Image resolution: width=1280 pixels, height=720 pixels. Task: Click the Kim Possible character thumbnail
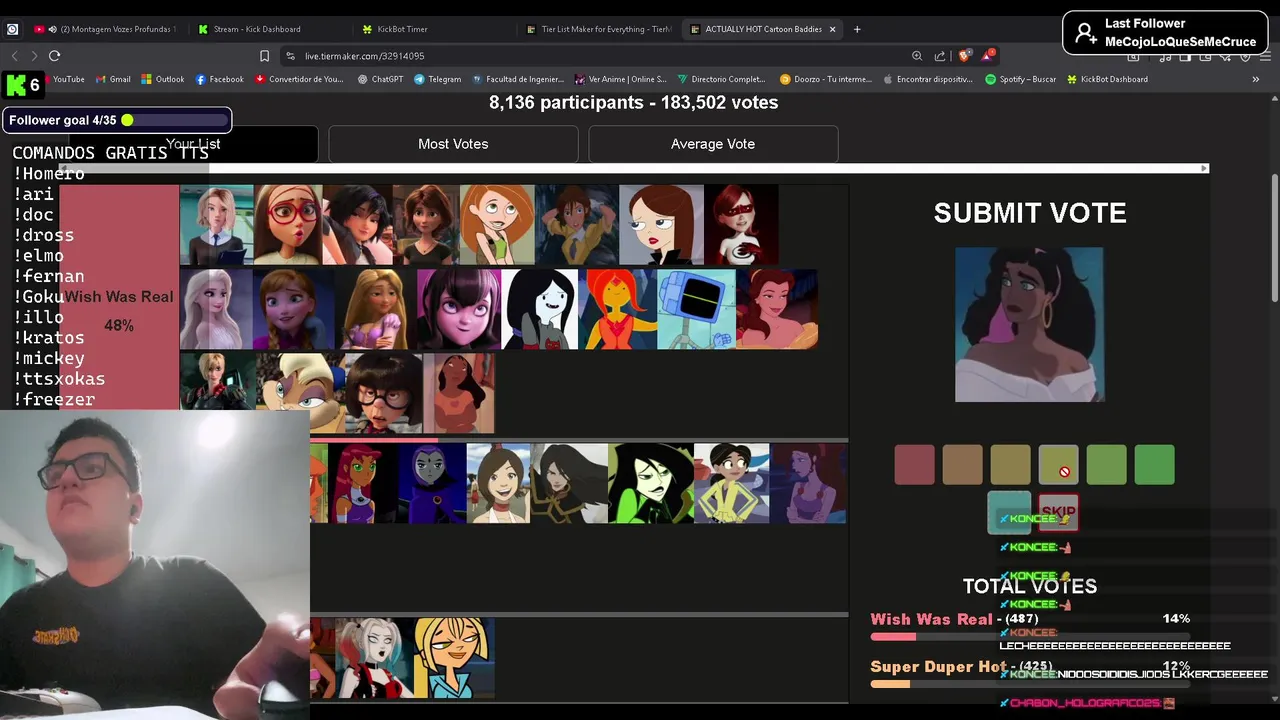tap(498, 225)
